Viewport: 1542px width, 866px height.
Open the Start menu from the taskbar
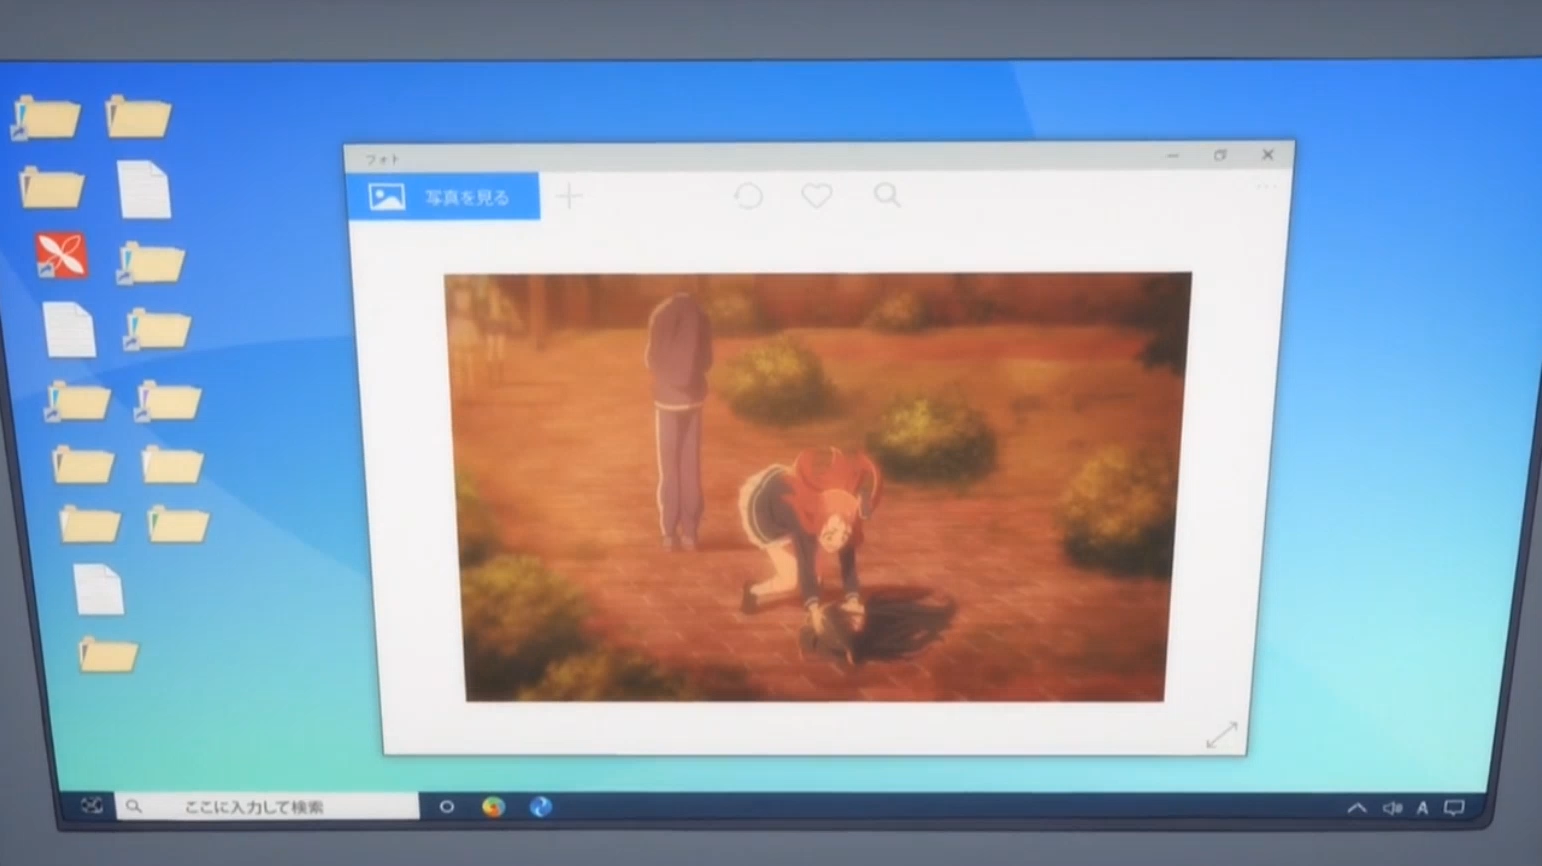tap(91, 805)
